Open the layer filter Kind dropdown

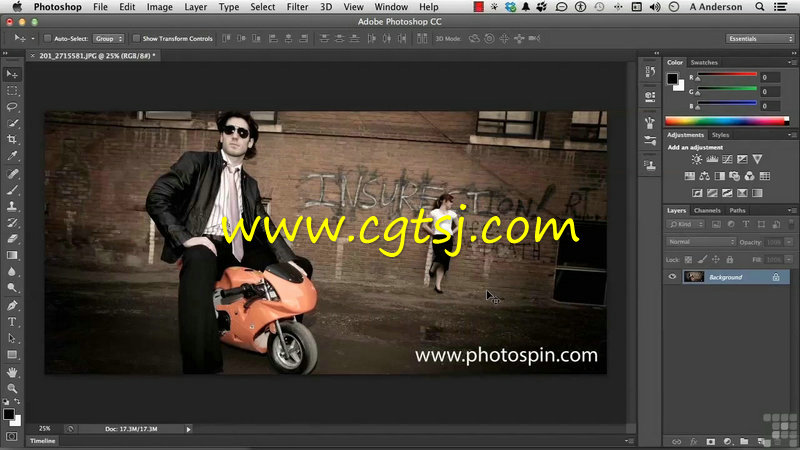coord(685,224)
